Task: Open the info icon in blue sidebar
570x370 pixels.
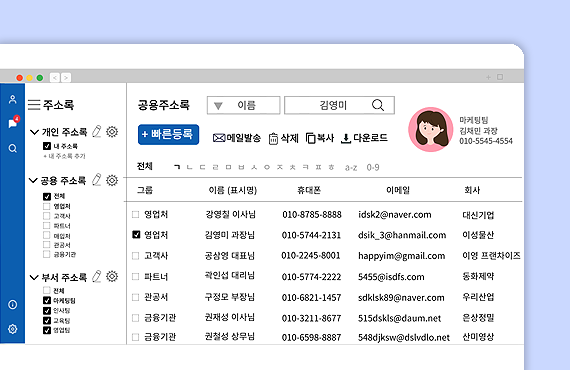Action: (x=13, y=305)
